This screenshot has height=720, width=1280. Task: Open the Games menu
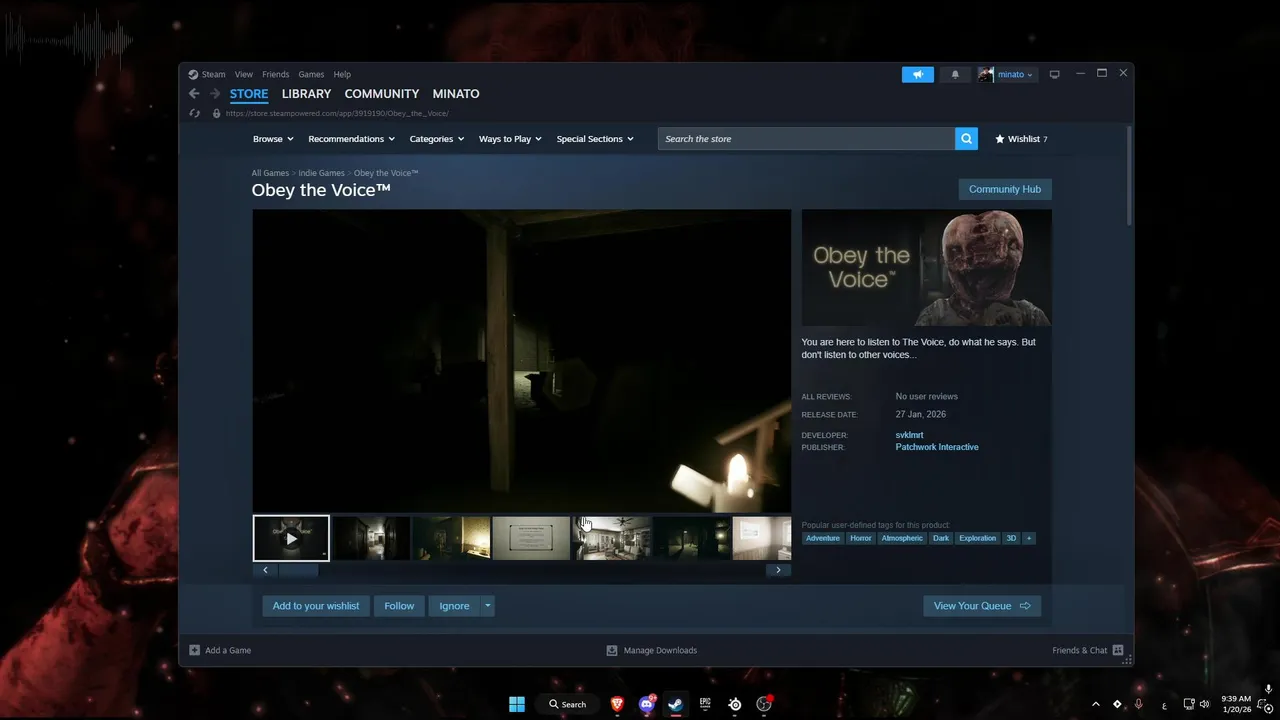pos(311,74)
